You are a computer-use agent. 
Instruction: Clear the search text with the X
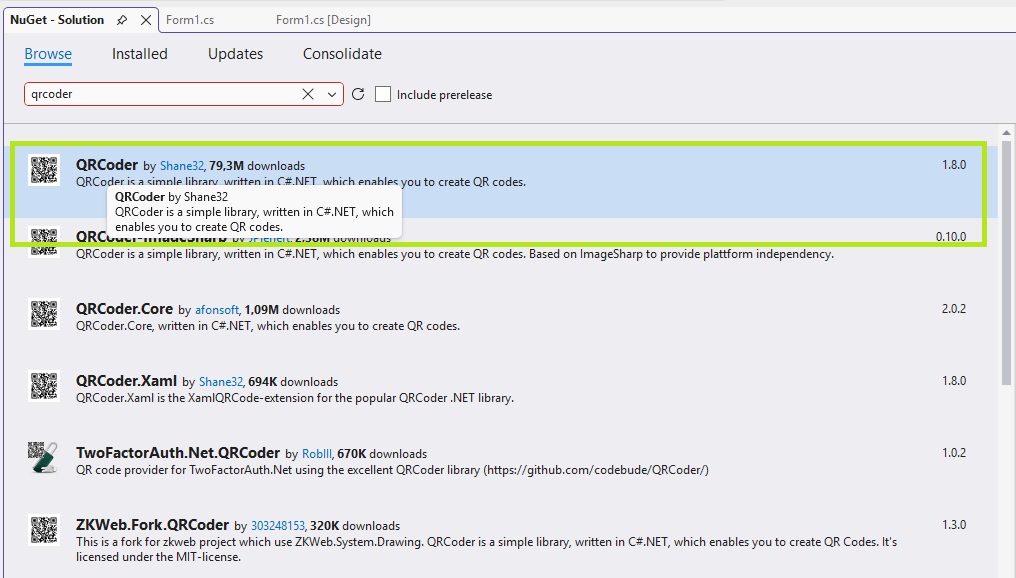(x=308, y=94)
